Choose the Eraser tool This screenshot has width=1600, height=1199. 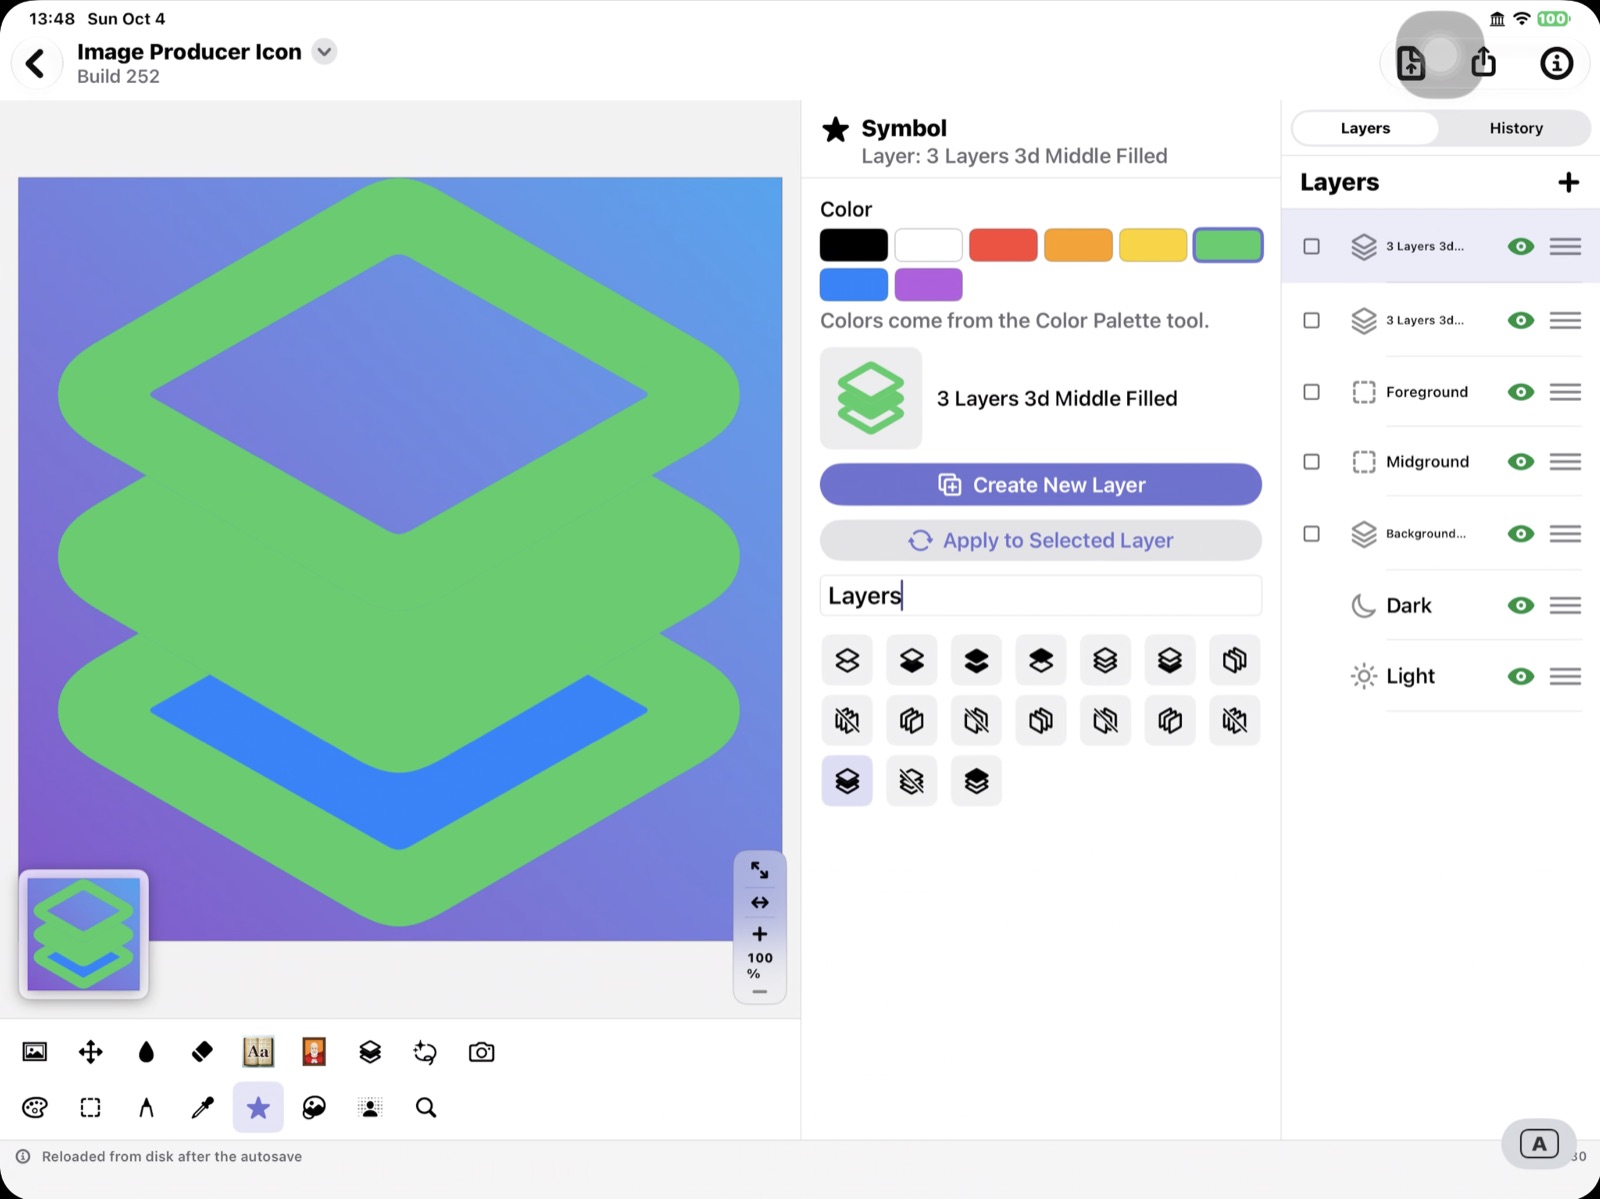tap(202, 1052)
